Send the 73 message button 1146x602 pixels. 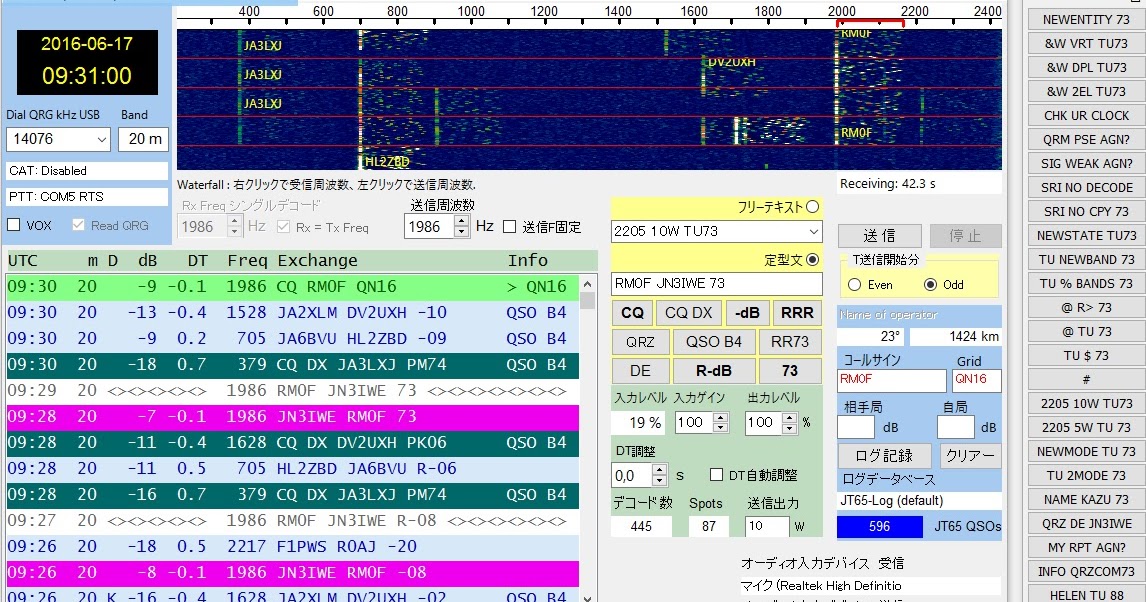[x=788, y=370]
